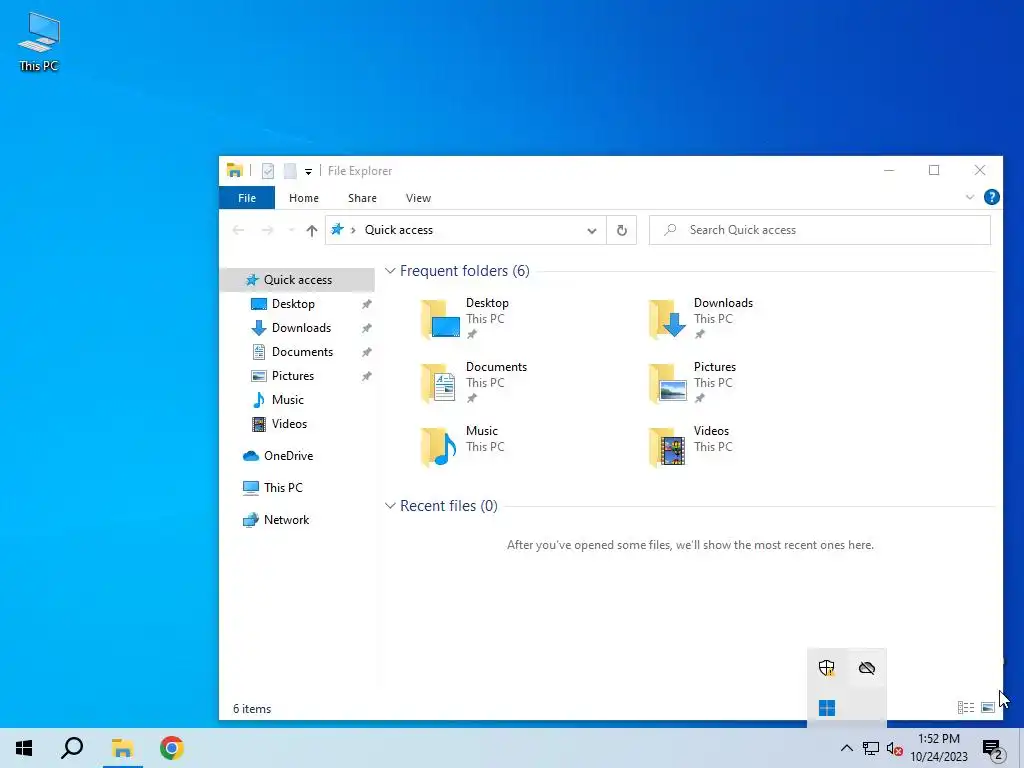Select the Pictures folder in Frequent folders
Viewport: 1024px width, 768px height.
point(692,383)
